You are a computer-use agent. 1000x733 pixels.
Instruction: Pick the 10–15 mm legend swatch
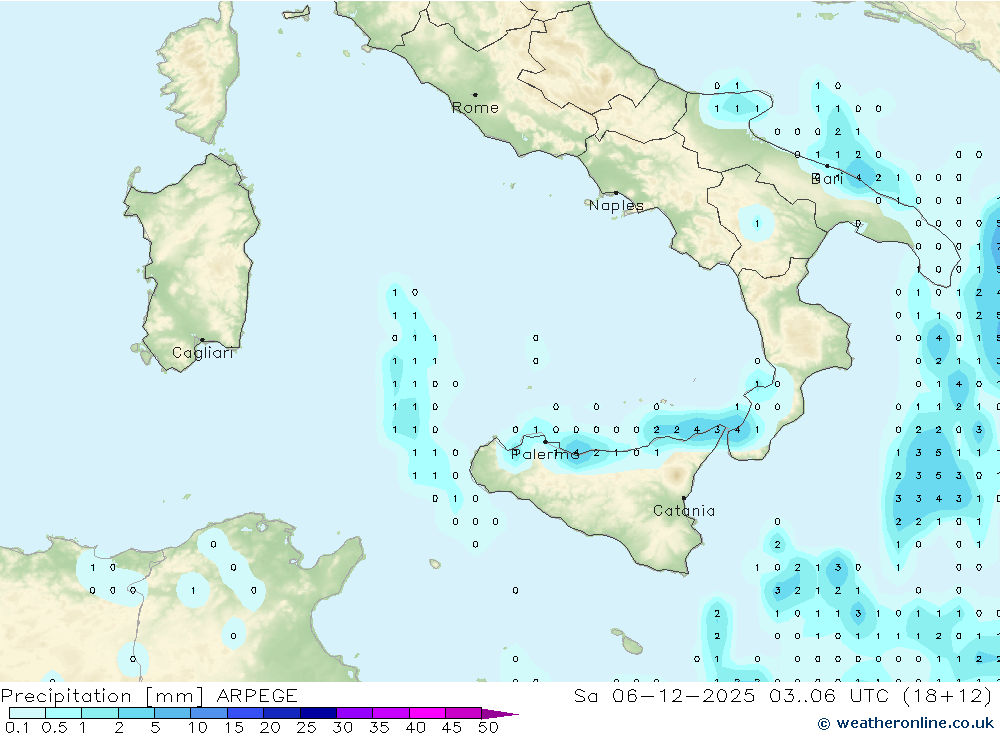coord(209,713)
